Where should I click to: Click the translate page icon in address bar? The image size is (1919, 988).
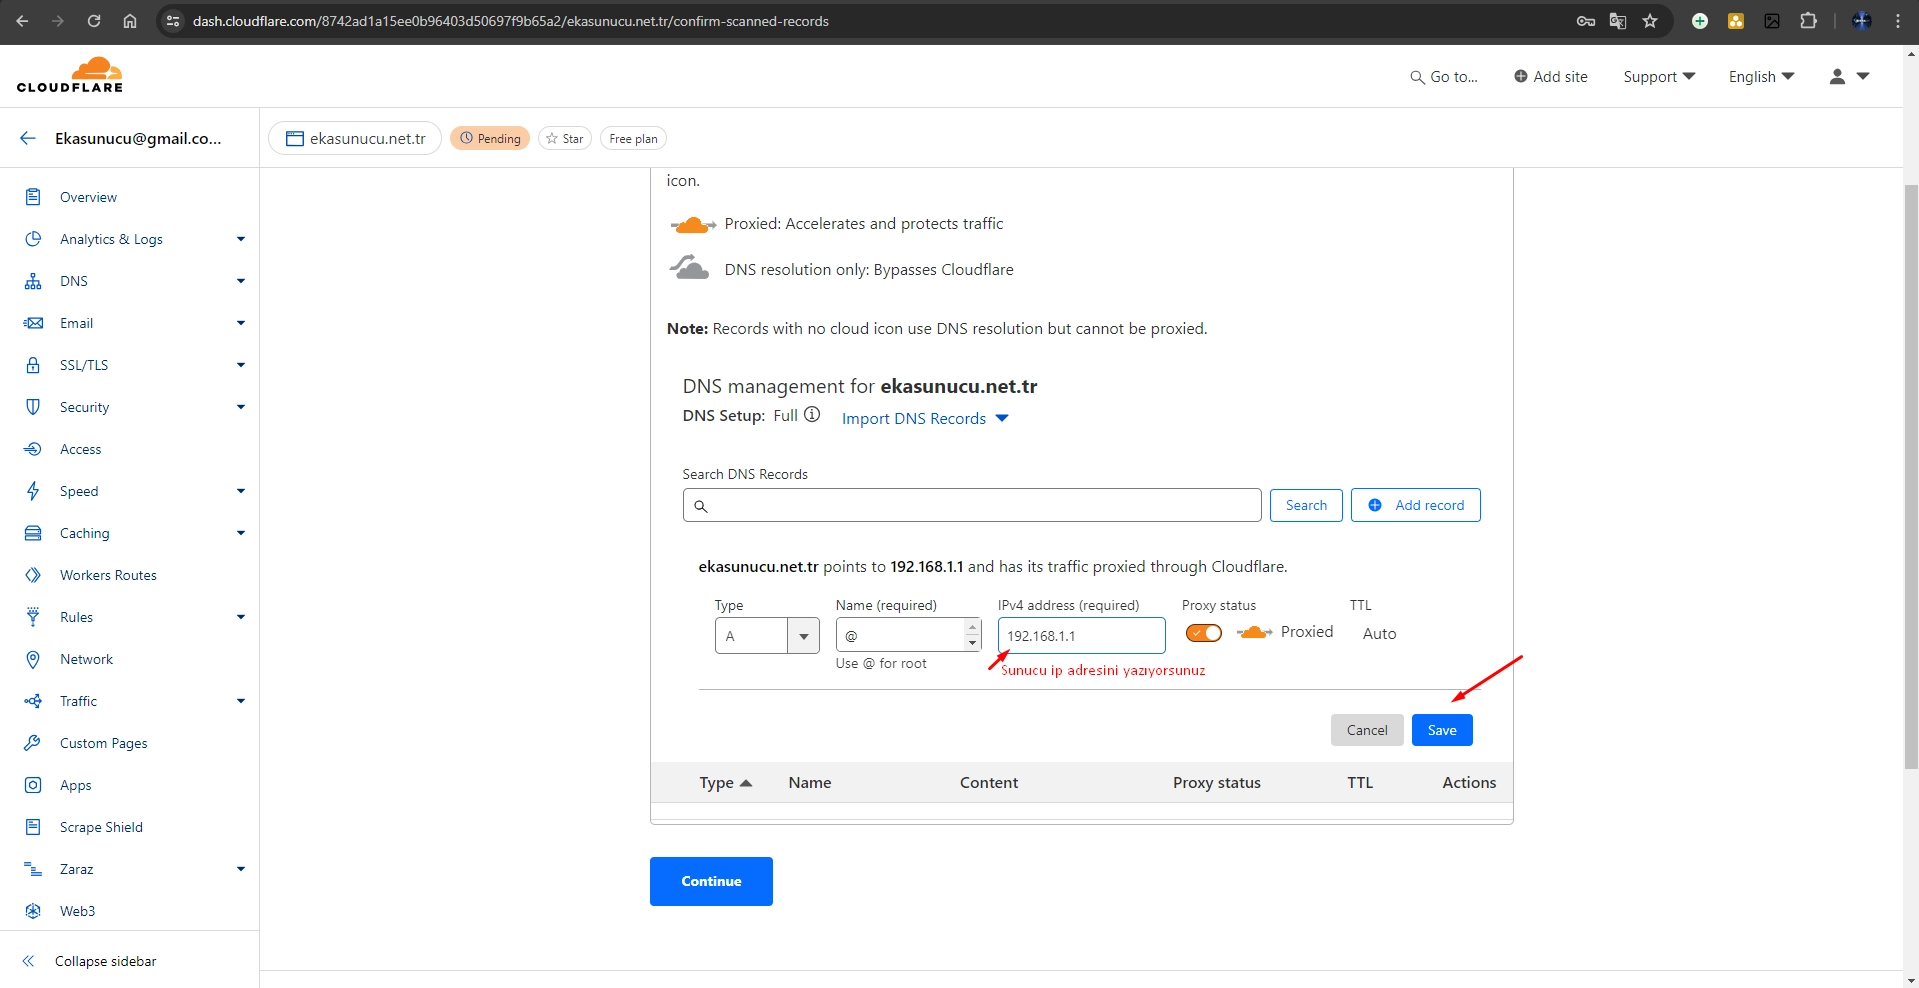pos(1618,21)
